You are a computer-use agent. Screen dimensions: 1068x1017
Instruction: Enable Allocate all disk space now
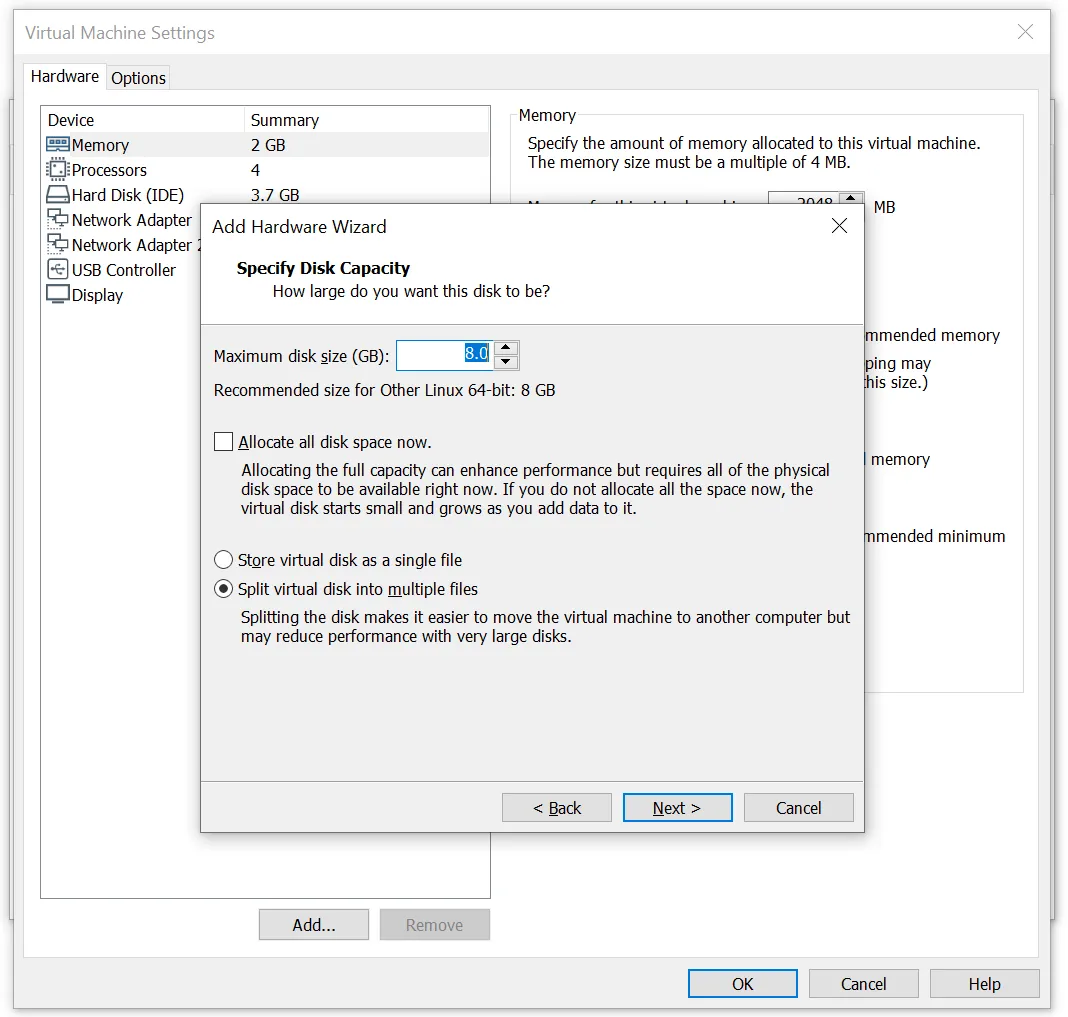coord(224,442)
